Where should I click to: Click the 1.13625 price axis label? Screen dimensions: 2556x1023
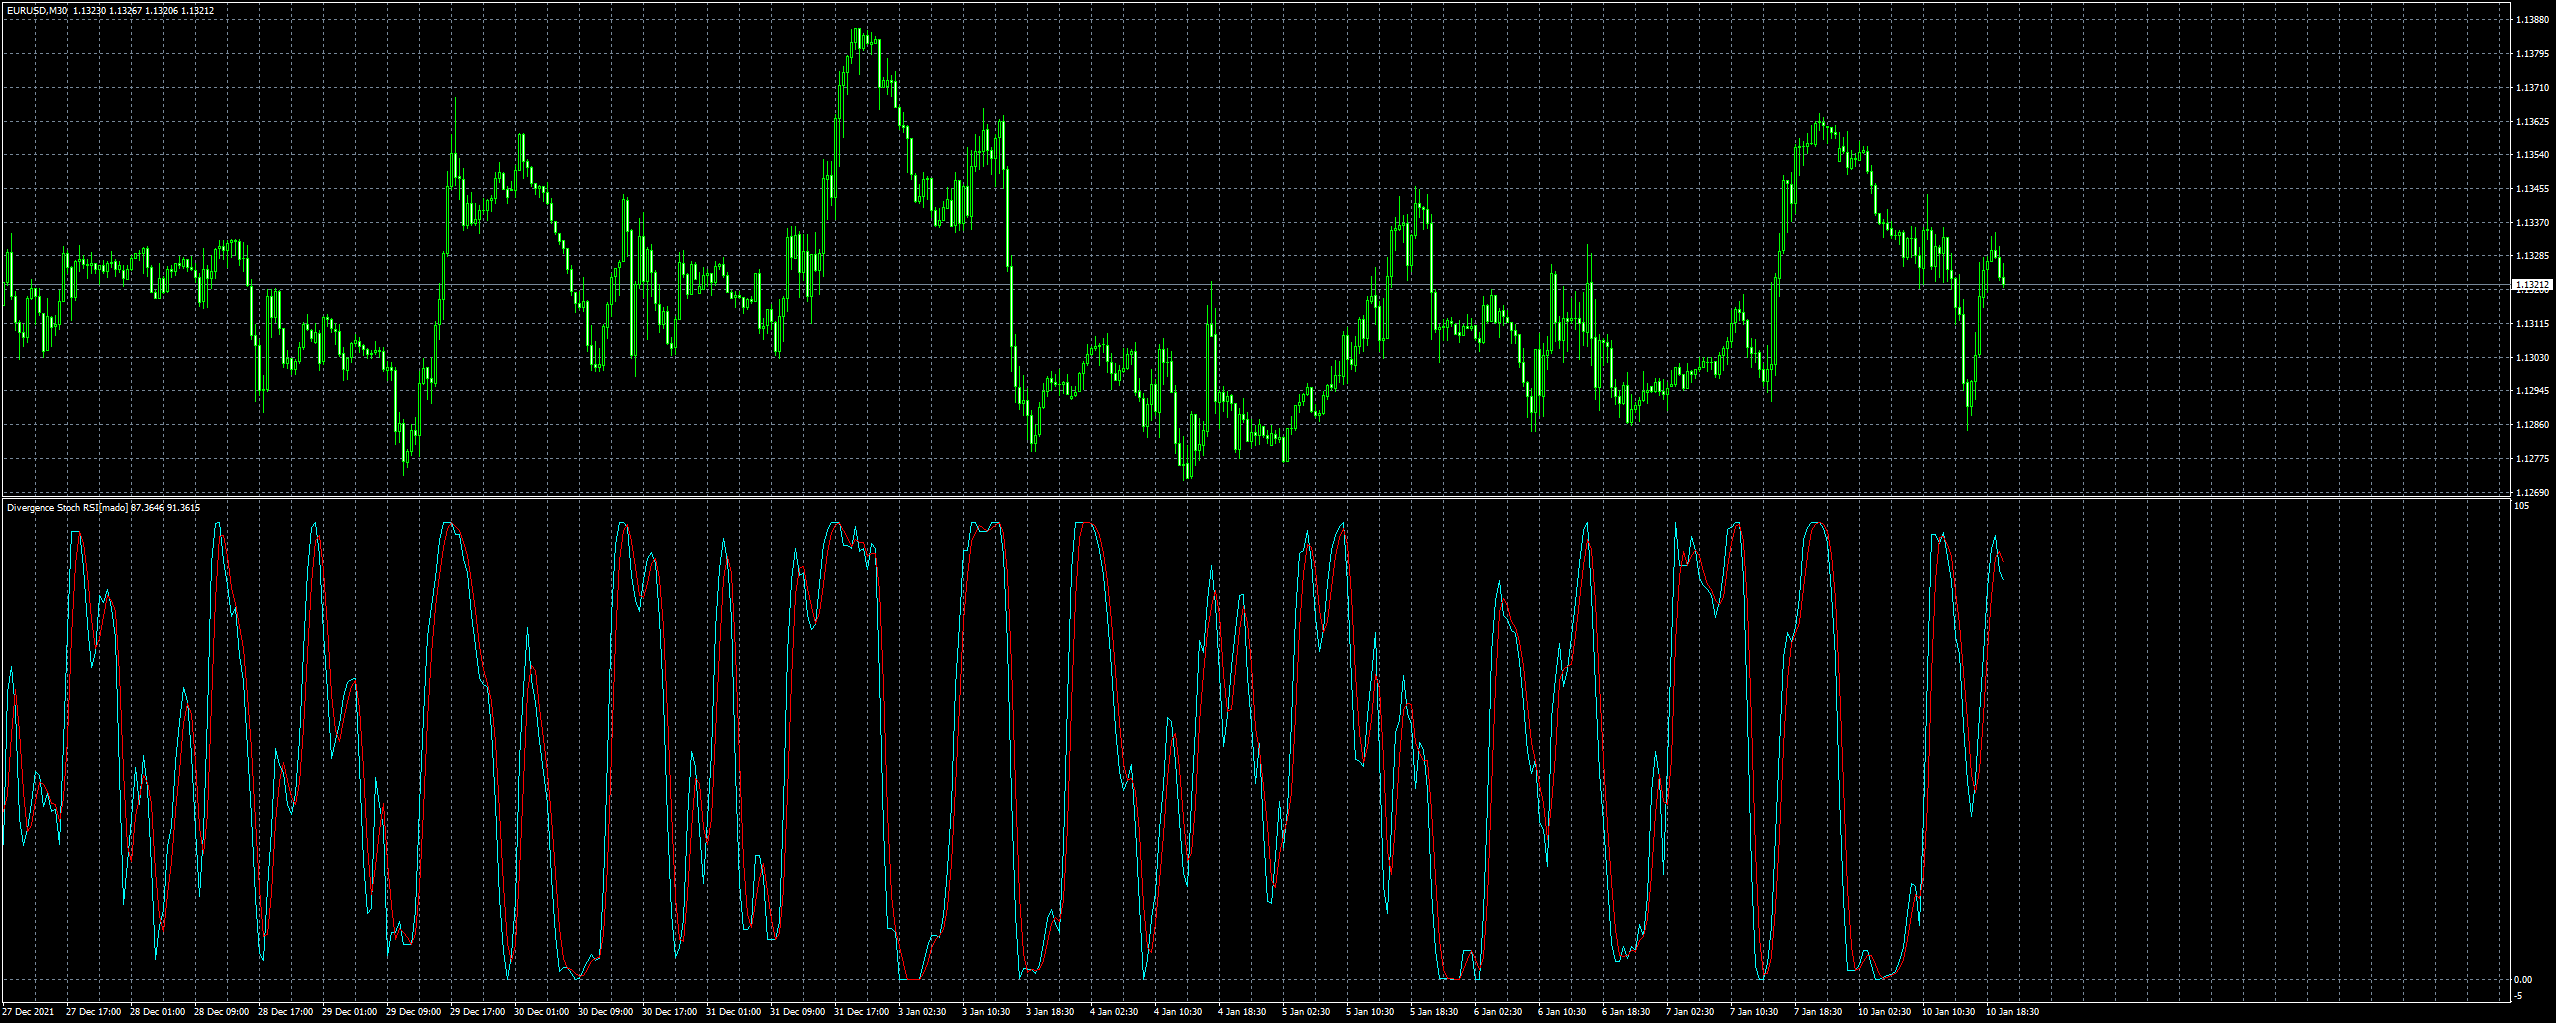2531,122
